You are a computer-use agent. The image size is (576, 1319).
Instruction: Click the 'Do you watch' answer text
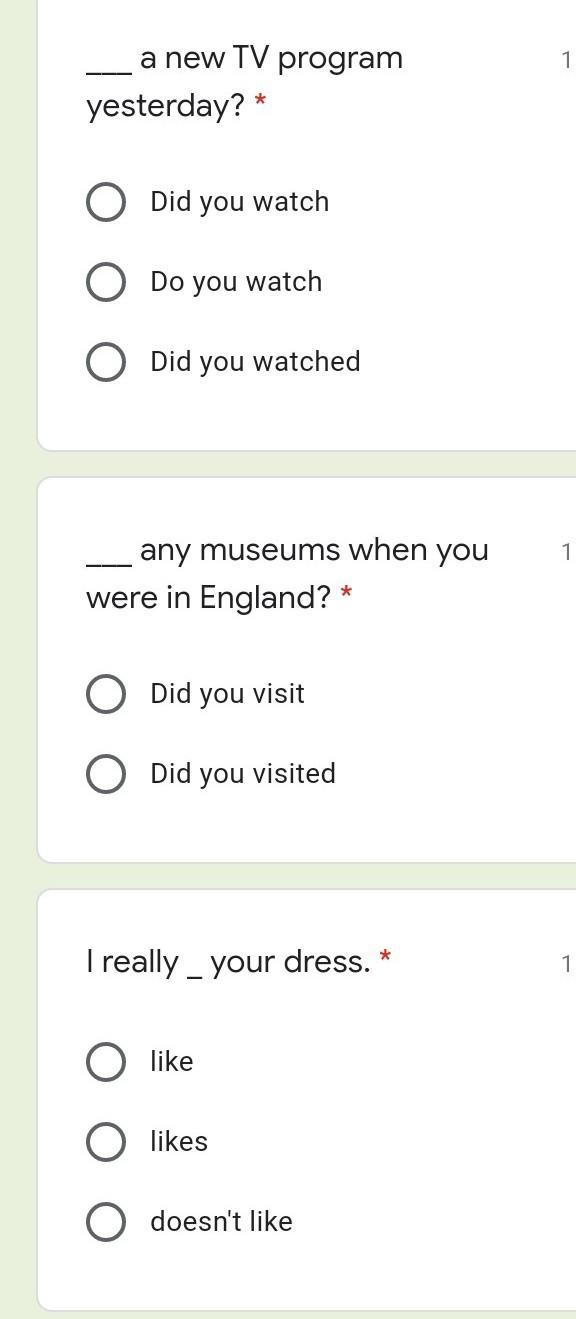click(x=236, y=282)
